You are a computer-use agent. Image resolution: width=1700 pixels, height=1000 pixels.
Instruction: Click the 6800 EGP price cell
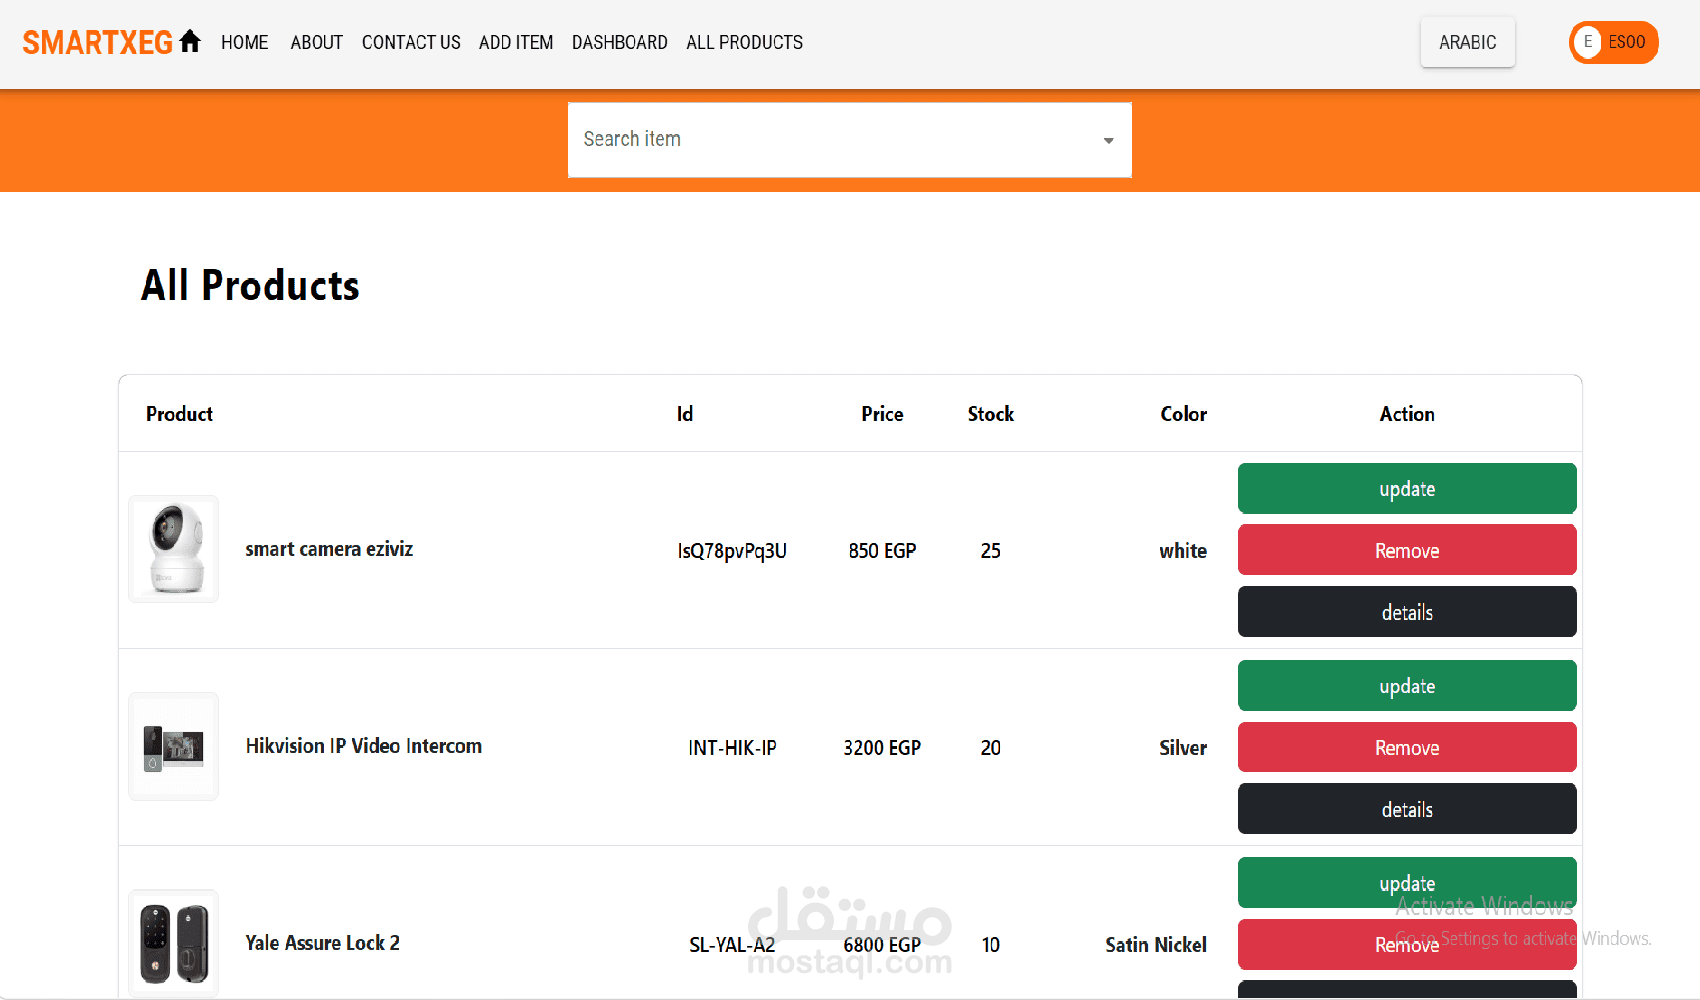(882, 945)
